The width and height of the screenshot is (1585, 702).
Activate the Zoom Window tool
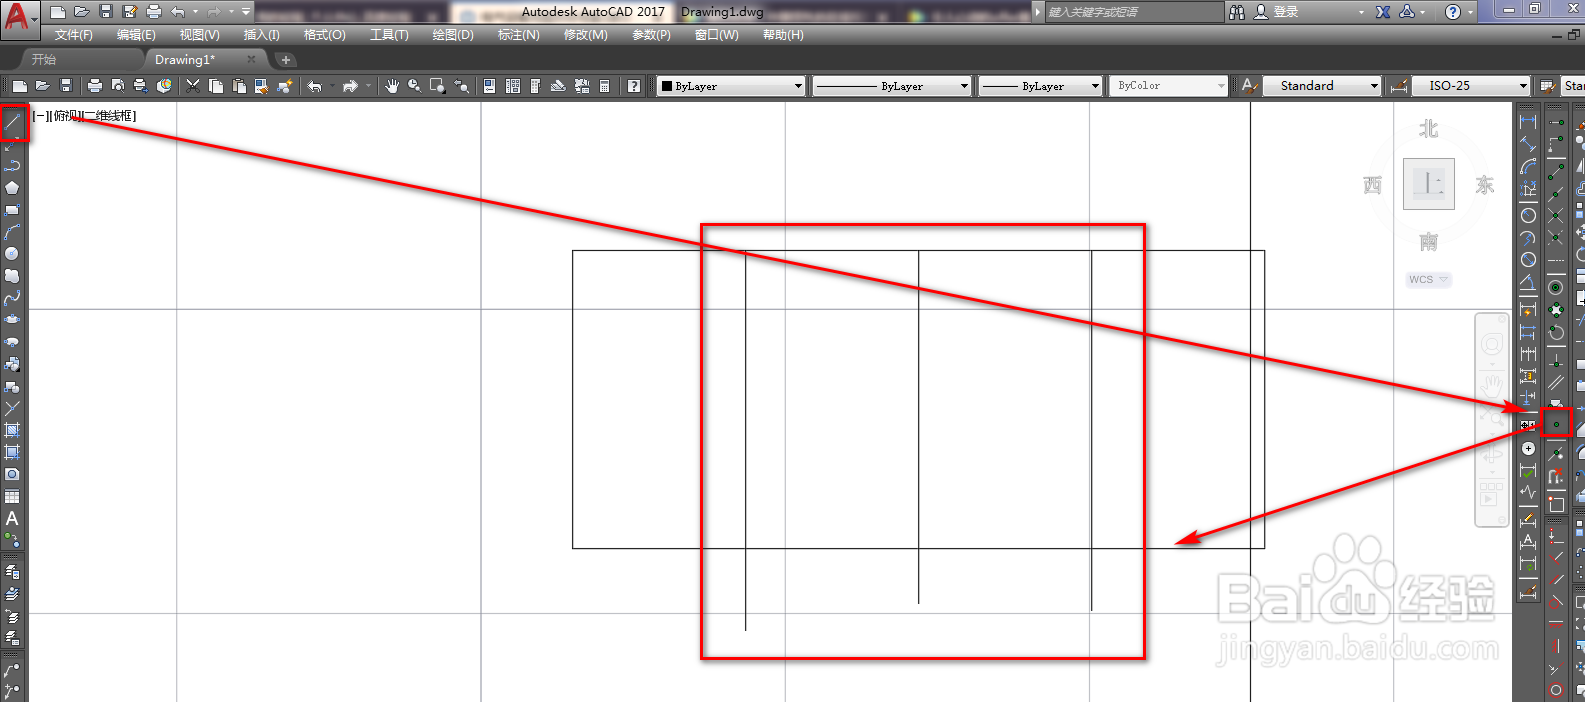[438, 86]
